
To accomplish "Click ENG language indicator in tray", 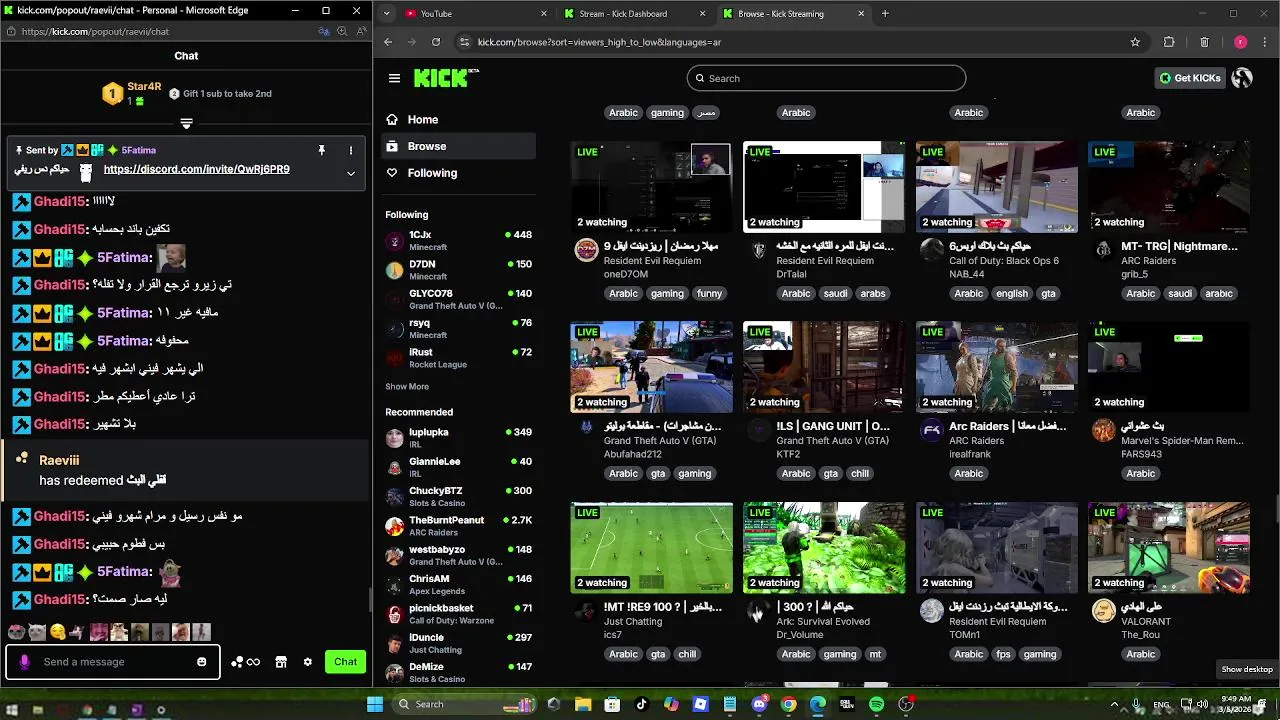I will (1161, 705).
